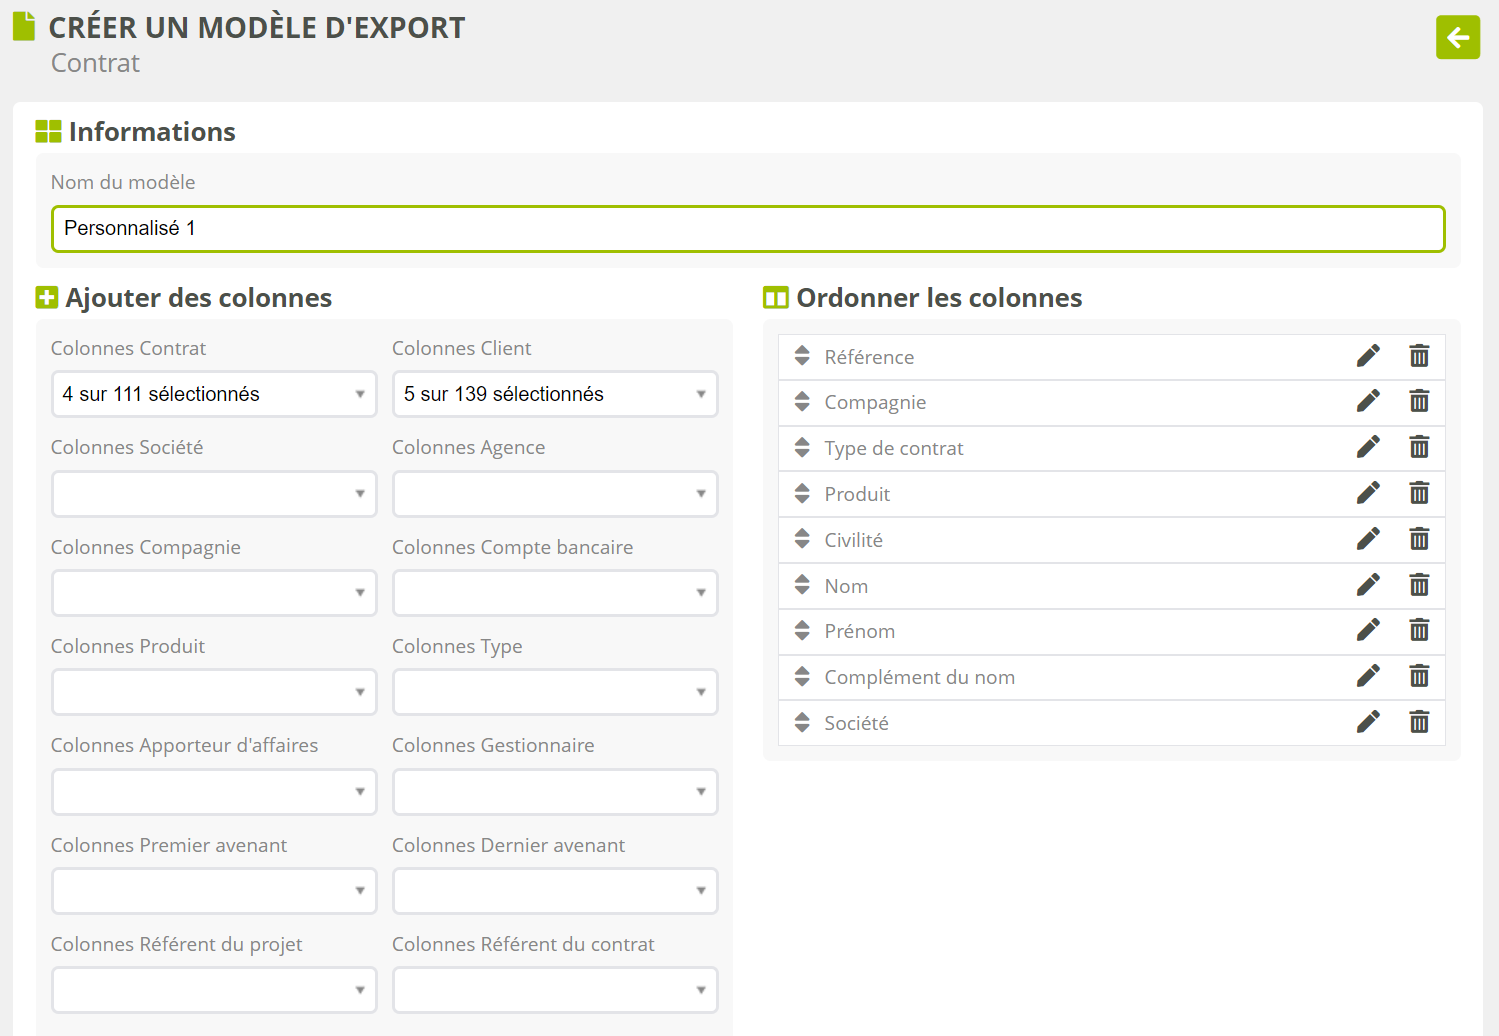This screenshot has width=1499, height=1036.
Task: Click the Référence sort handle arrows
Action: coord(802,356)
